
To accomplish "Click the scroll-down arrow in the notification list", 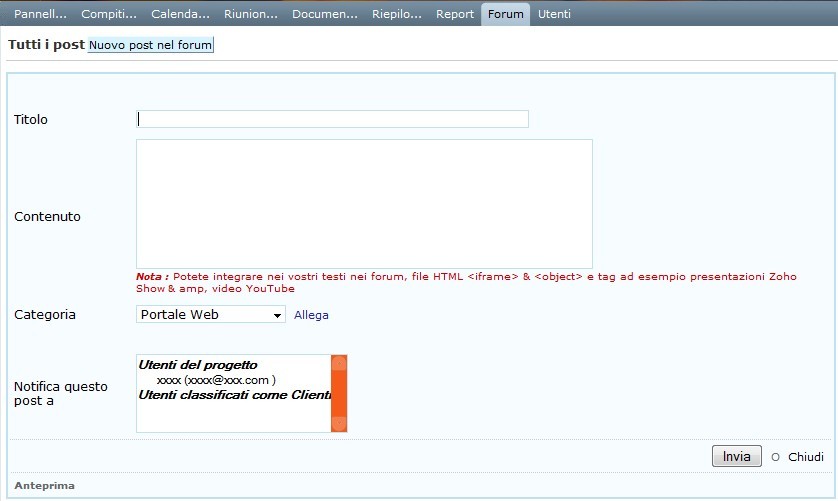I will tap(339, 424).
